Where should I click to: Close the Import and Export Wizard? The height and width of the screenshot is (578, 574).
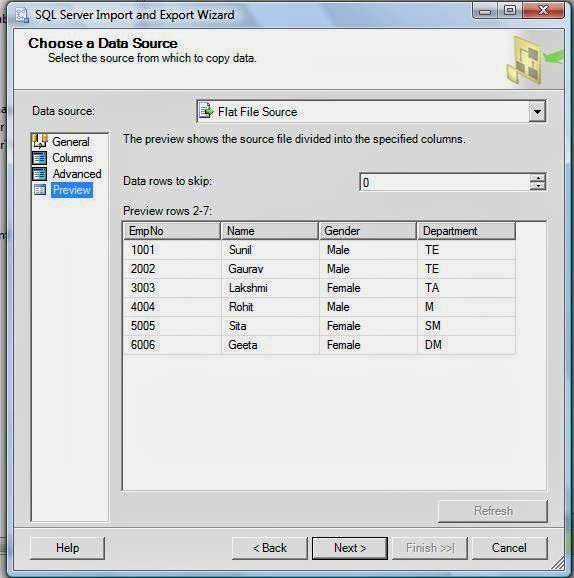click(x=543, y=11)
